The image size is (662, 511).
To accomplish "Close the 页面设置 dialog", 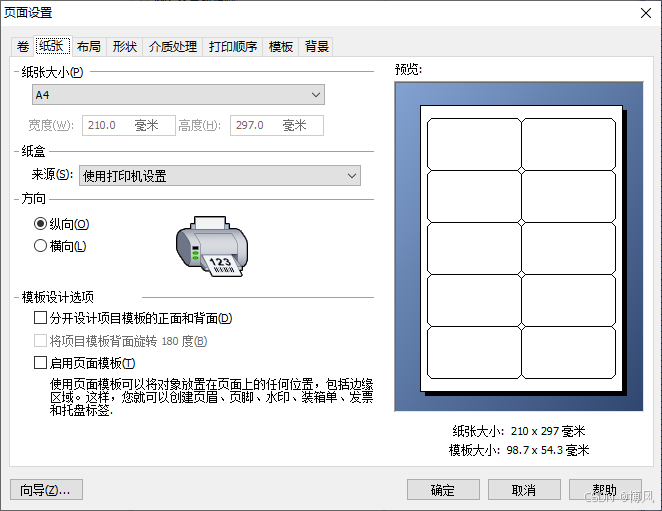I will point(646,13).
